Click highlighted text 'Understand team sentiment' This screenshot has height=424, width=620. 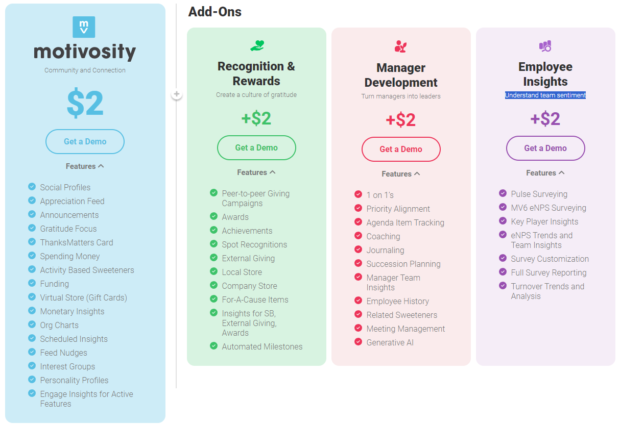click(x=545, y=96)
